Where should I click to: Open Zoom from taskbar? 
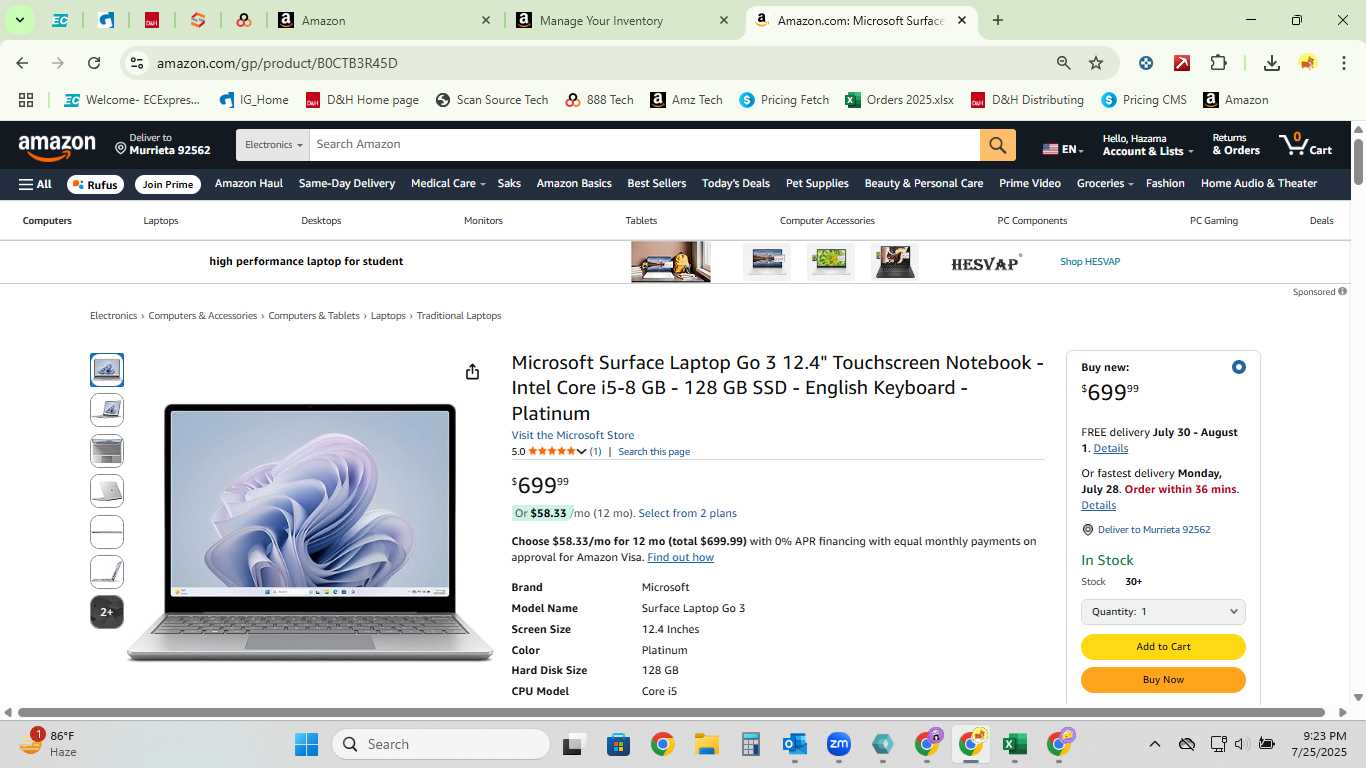838,744
